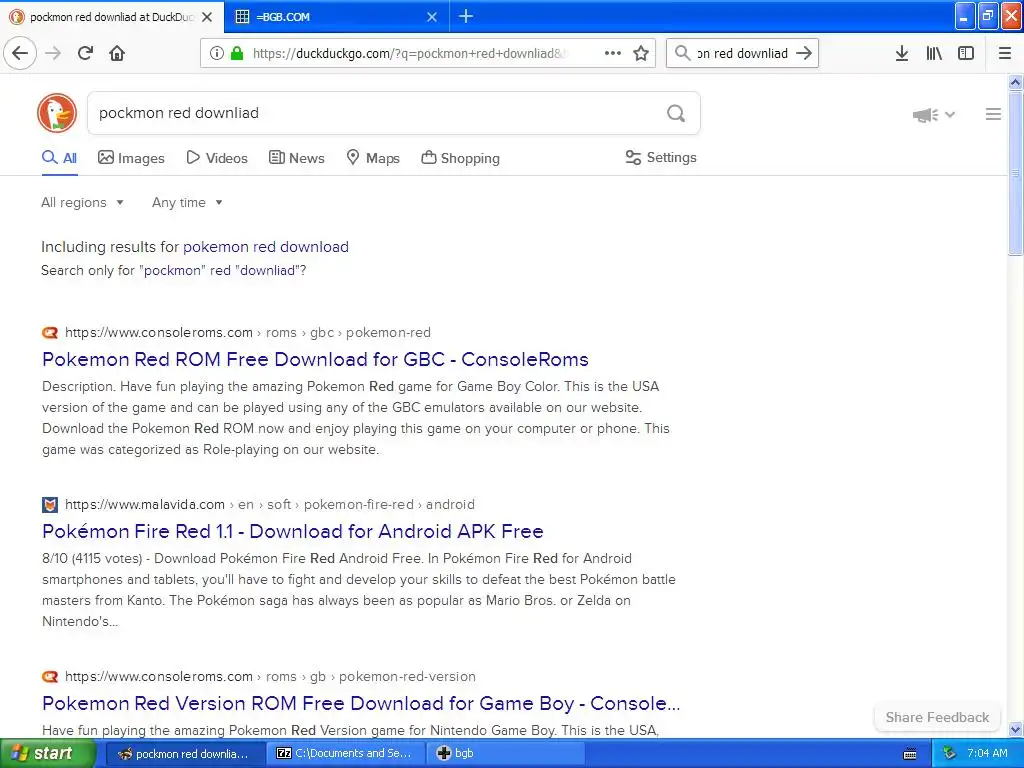
Task: Switch to the =BGB.COM tab
Action: coord(336,17)
